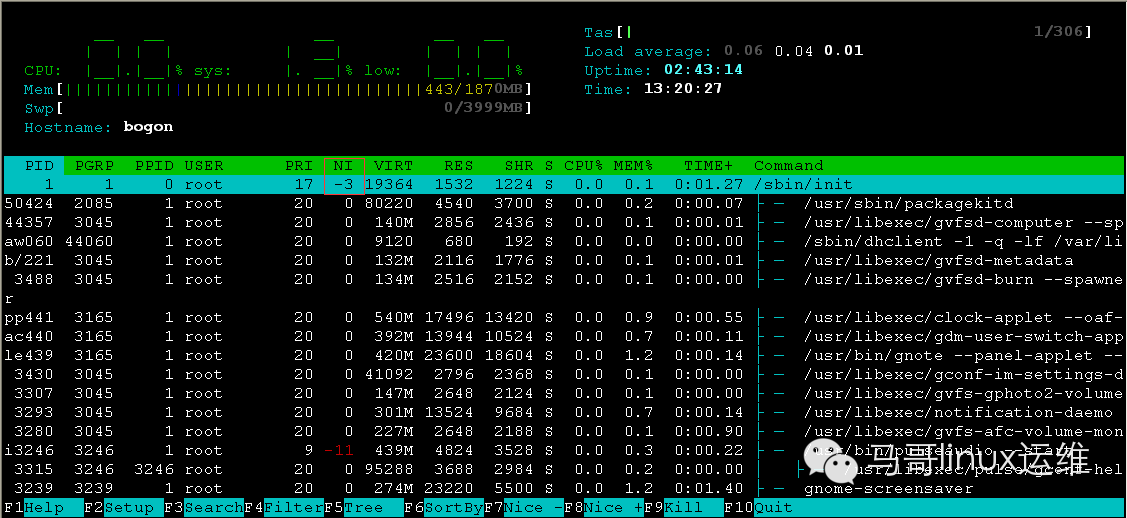This screenshot has width=1127, height=518.
Task: Click the NI value -3 of init
Action: coord(344,185)
